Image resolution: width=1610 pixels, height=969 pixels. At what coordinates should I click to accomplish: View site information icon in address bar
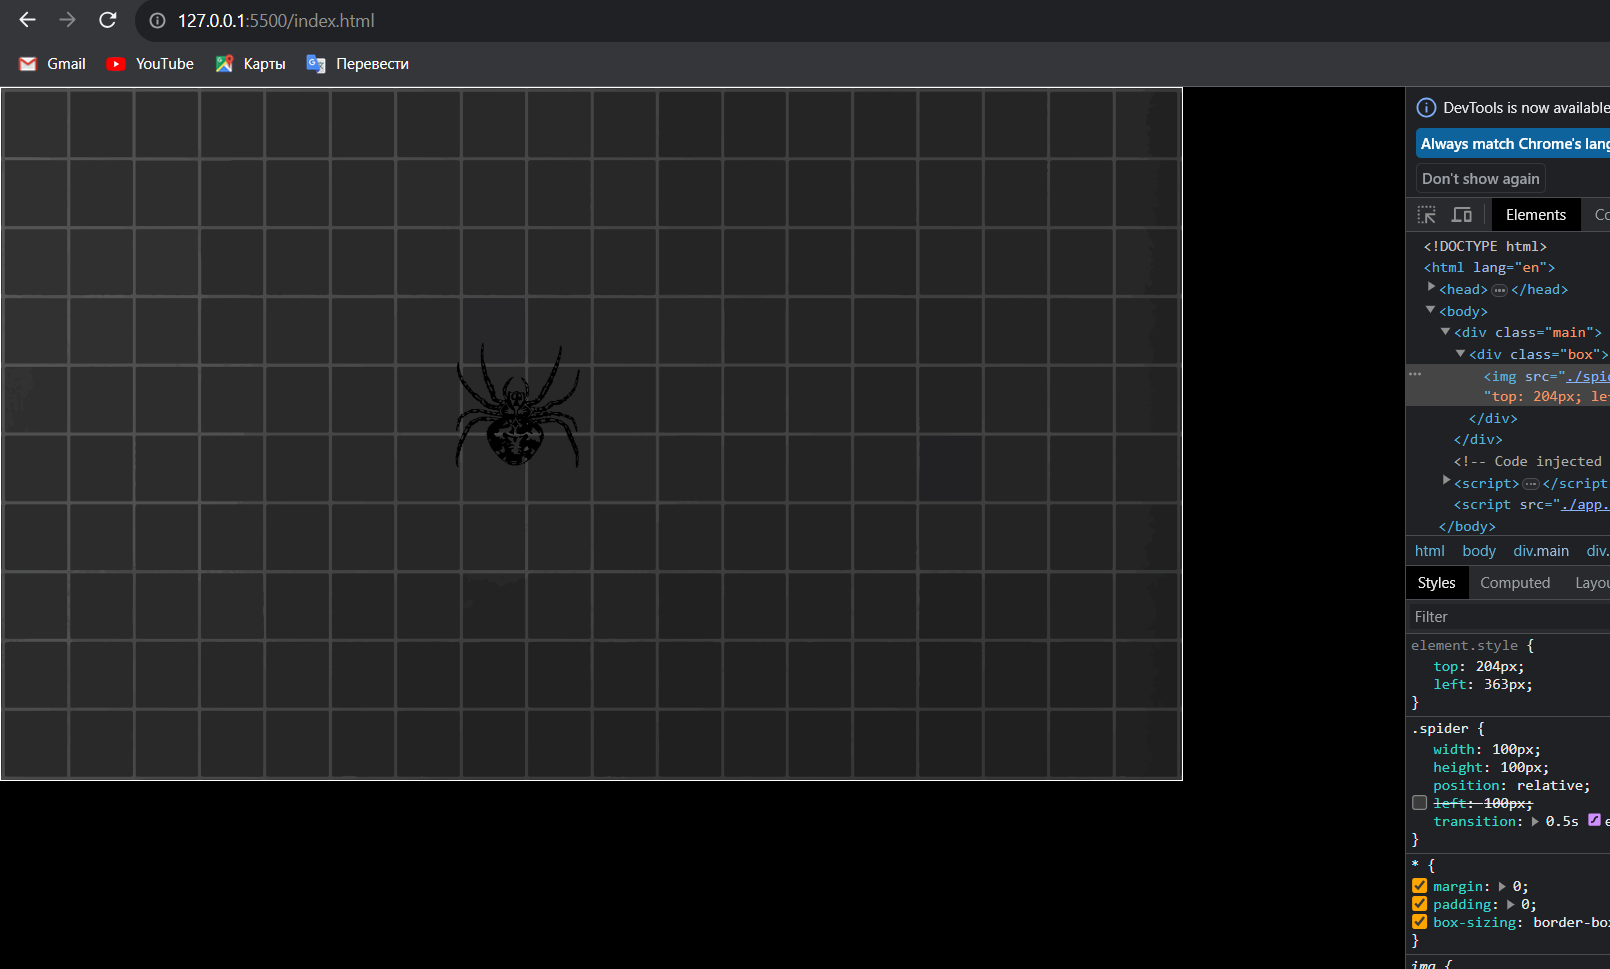[157, 21]
